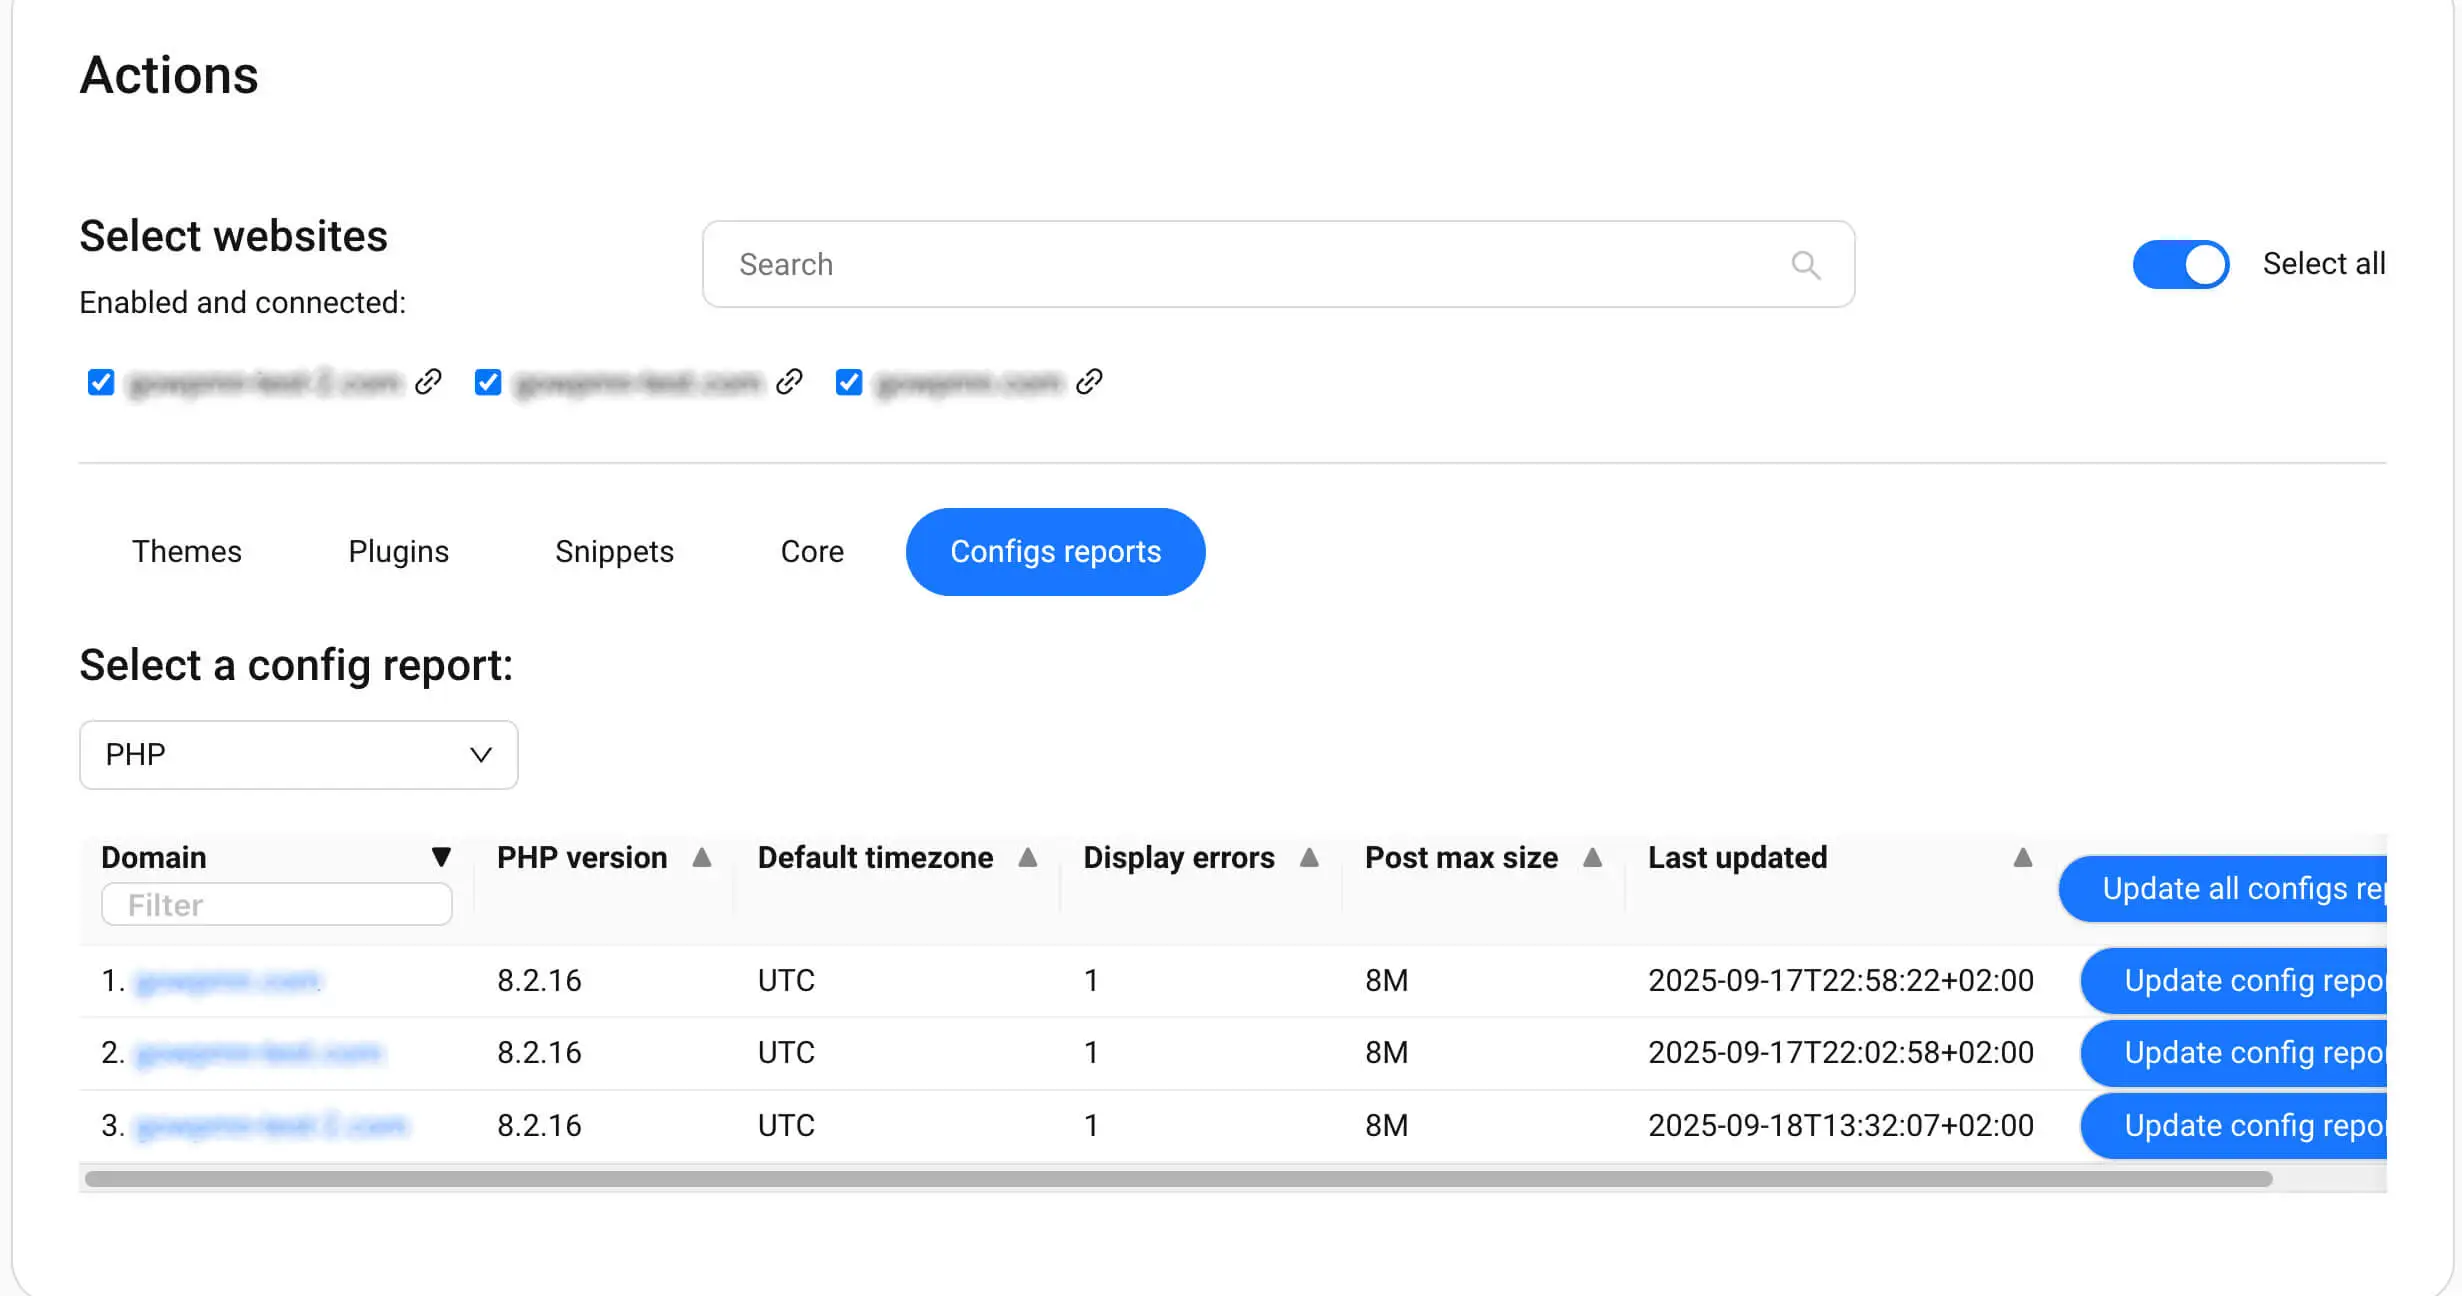Click the link icon next to the third website
The width and height of the screenshot is (2462, 1296).
tap(1089, 381)
